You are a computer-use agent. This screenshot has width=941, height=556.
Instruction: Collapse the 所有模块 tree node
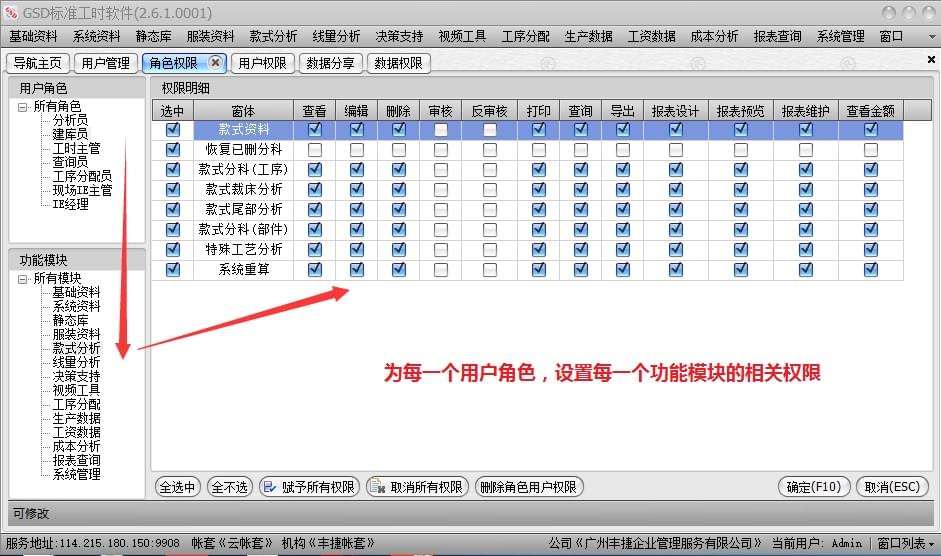coord(22,279)
